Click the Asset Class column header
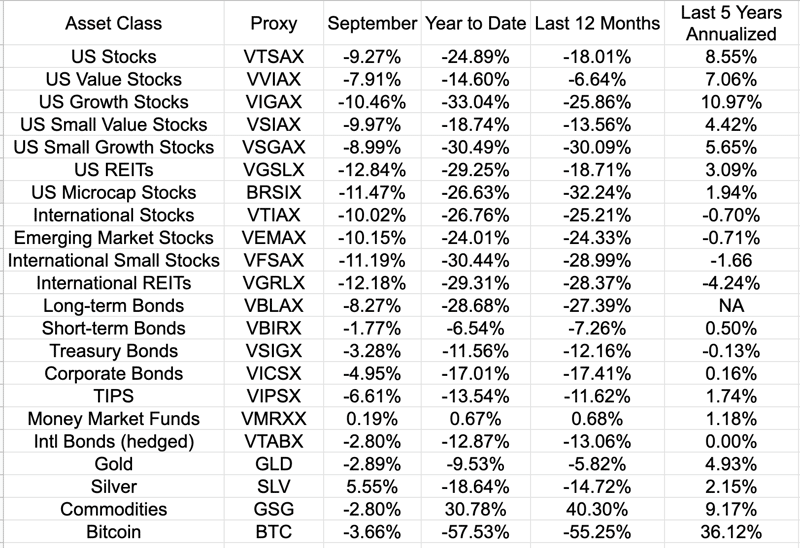This screenshot has width=800, height=548. 113,23
